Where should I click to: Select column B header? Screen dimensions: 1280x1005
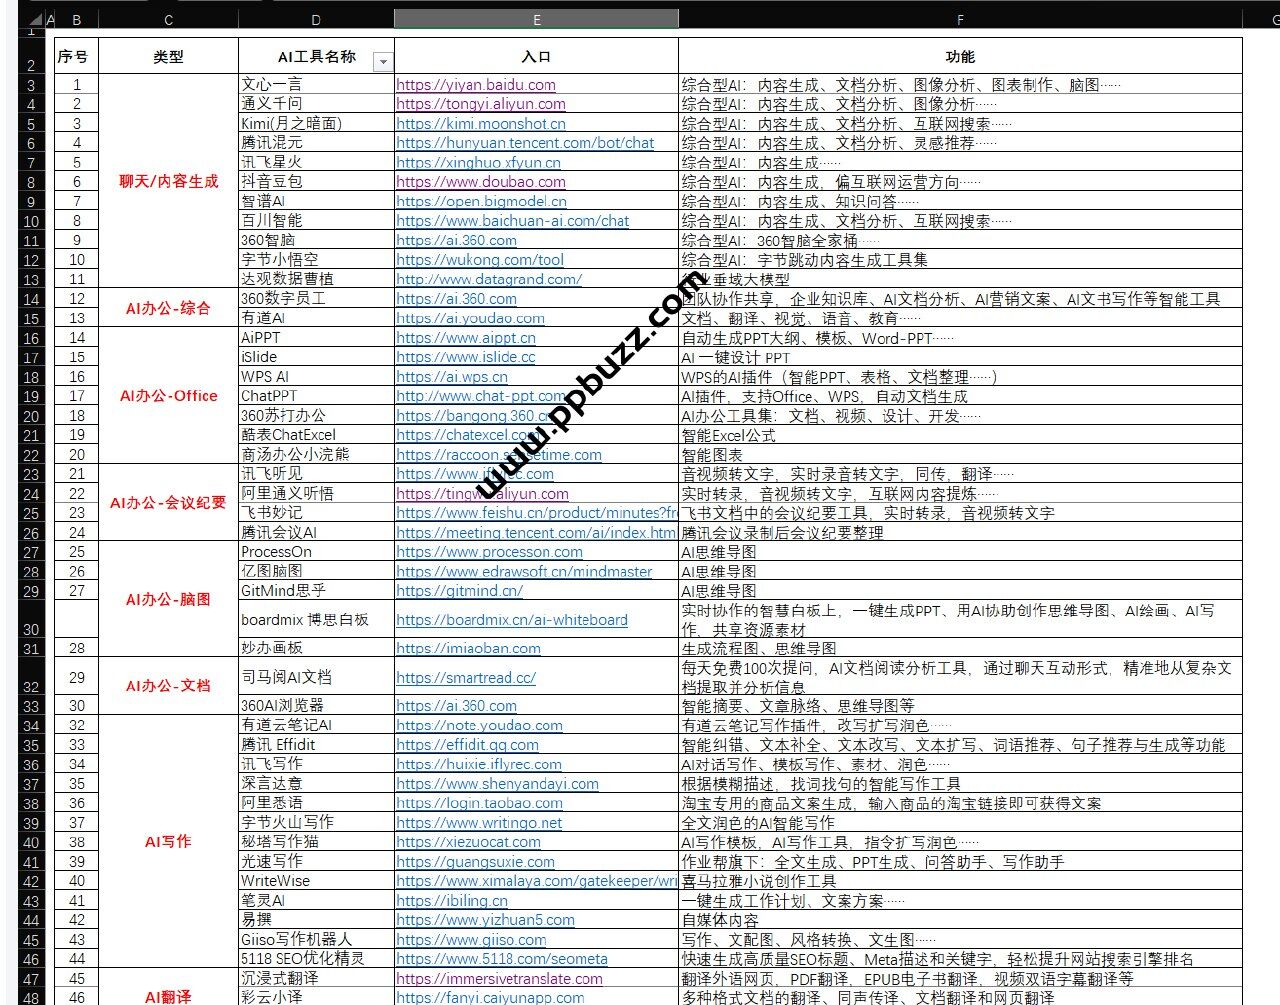coord(77,19)
